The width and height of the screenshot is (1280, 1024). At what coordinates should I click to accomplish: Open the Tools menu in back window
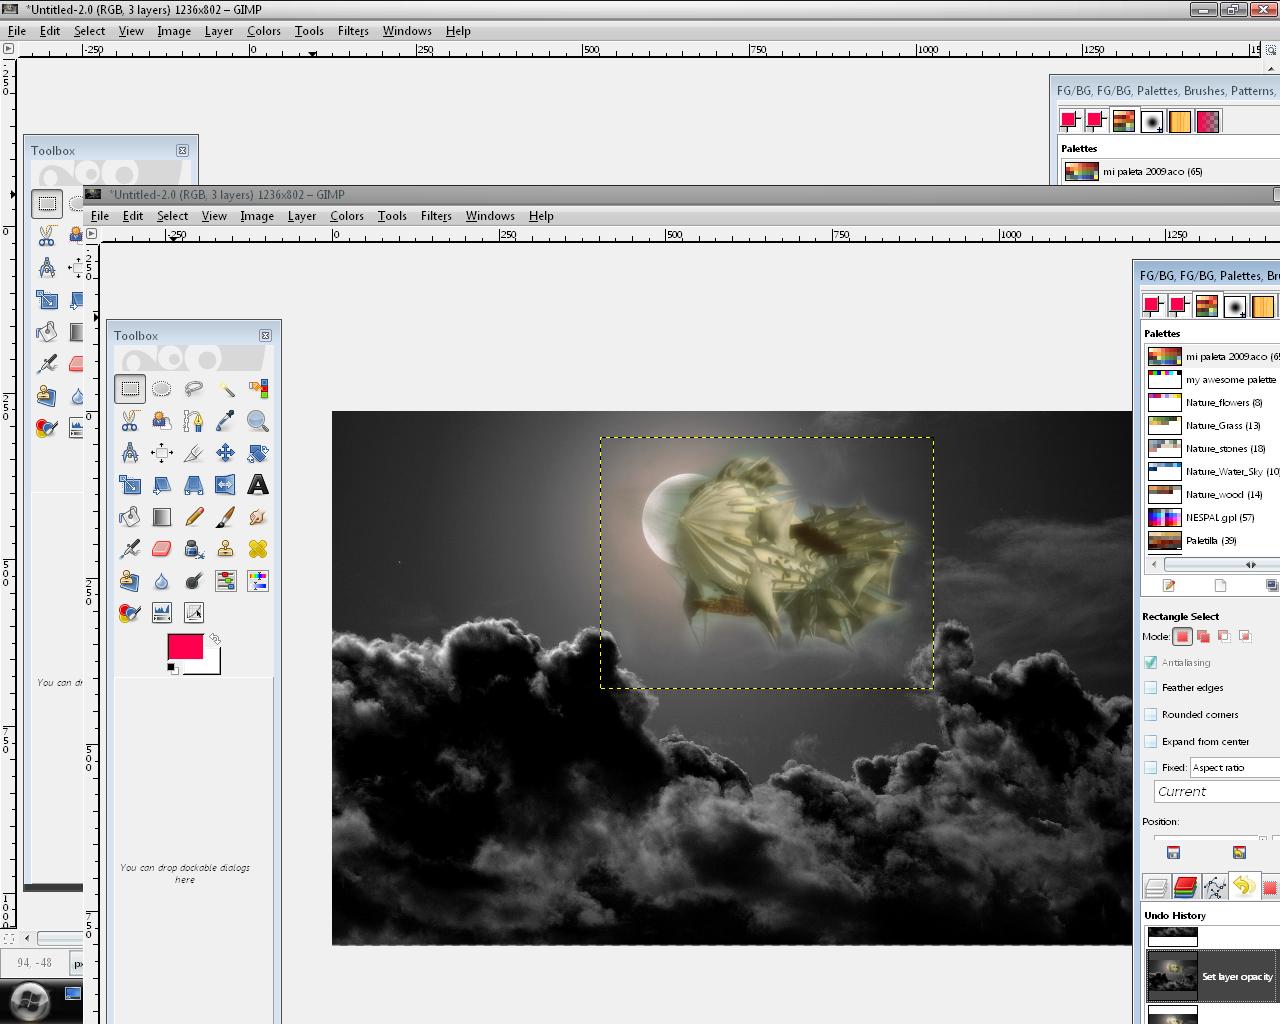pyautogui.click(x=309, y=31)
